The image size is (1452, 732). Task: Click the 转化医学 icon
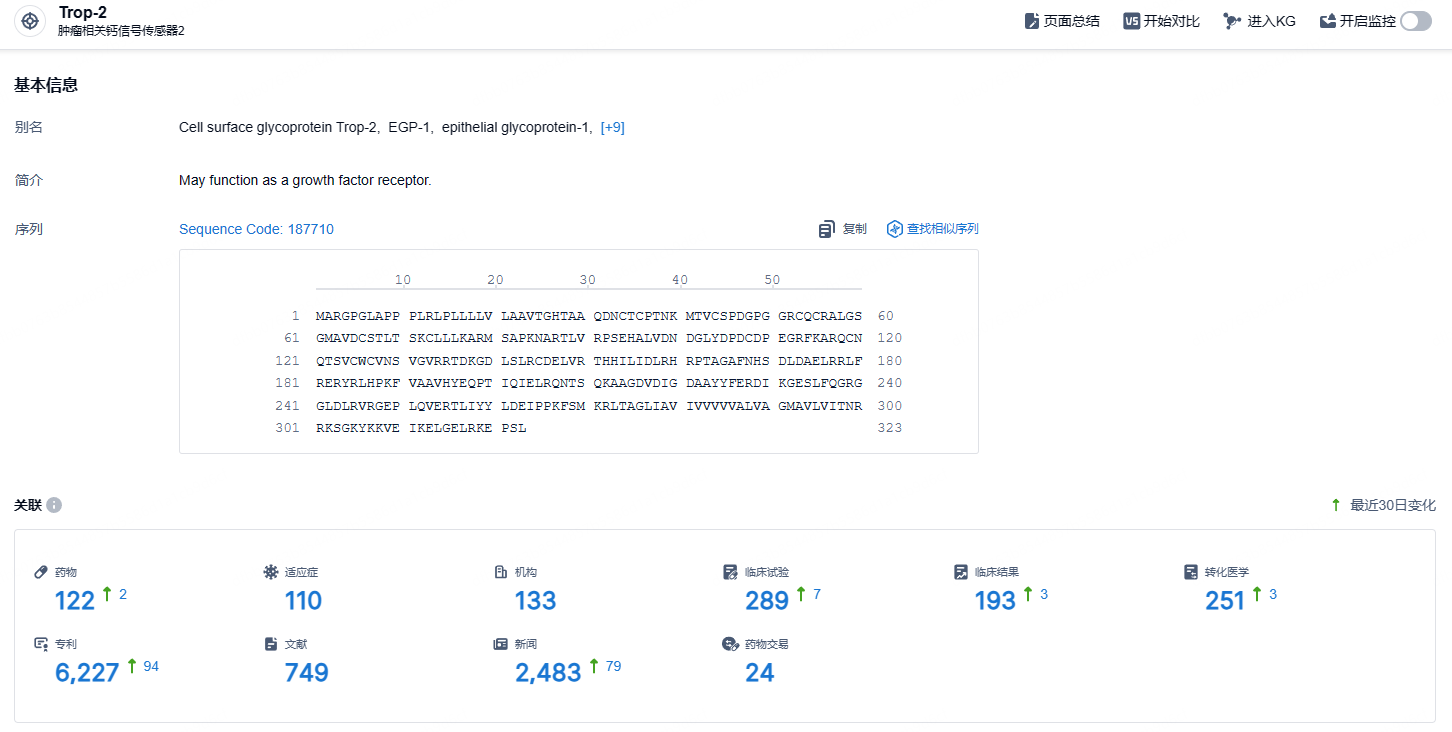[1190, 572]
